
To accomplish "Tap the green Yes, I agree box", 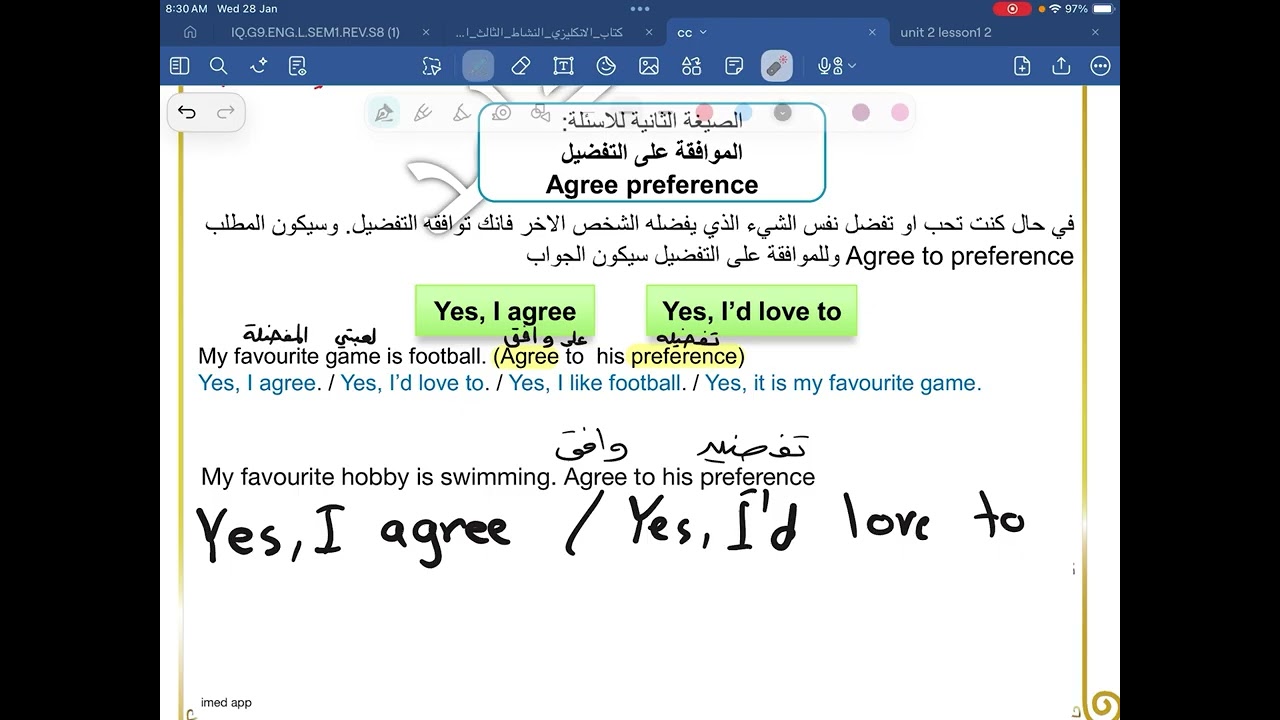I will click(x=505, y=311).
